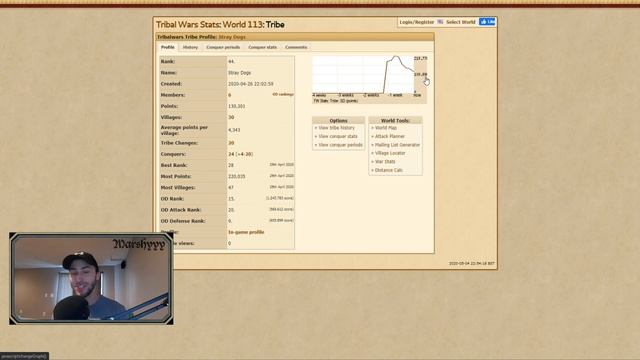Click the Stray Dogs name in profile header
Viewport: 640px width, 360px height.
[x=232, y=37]
